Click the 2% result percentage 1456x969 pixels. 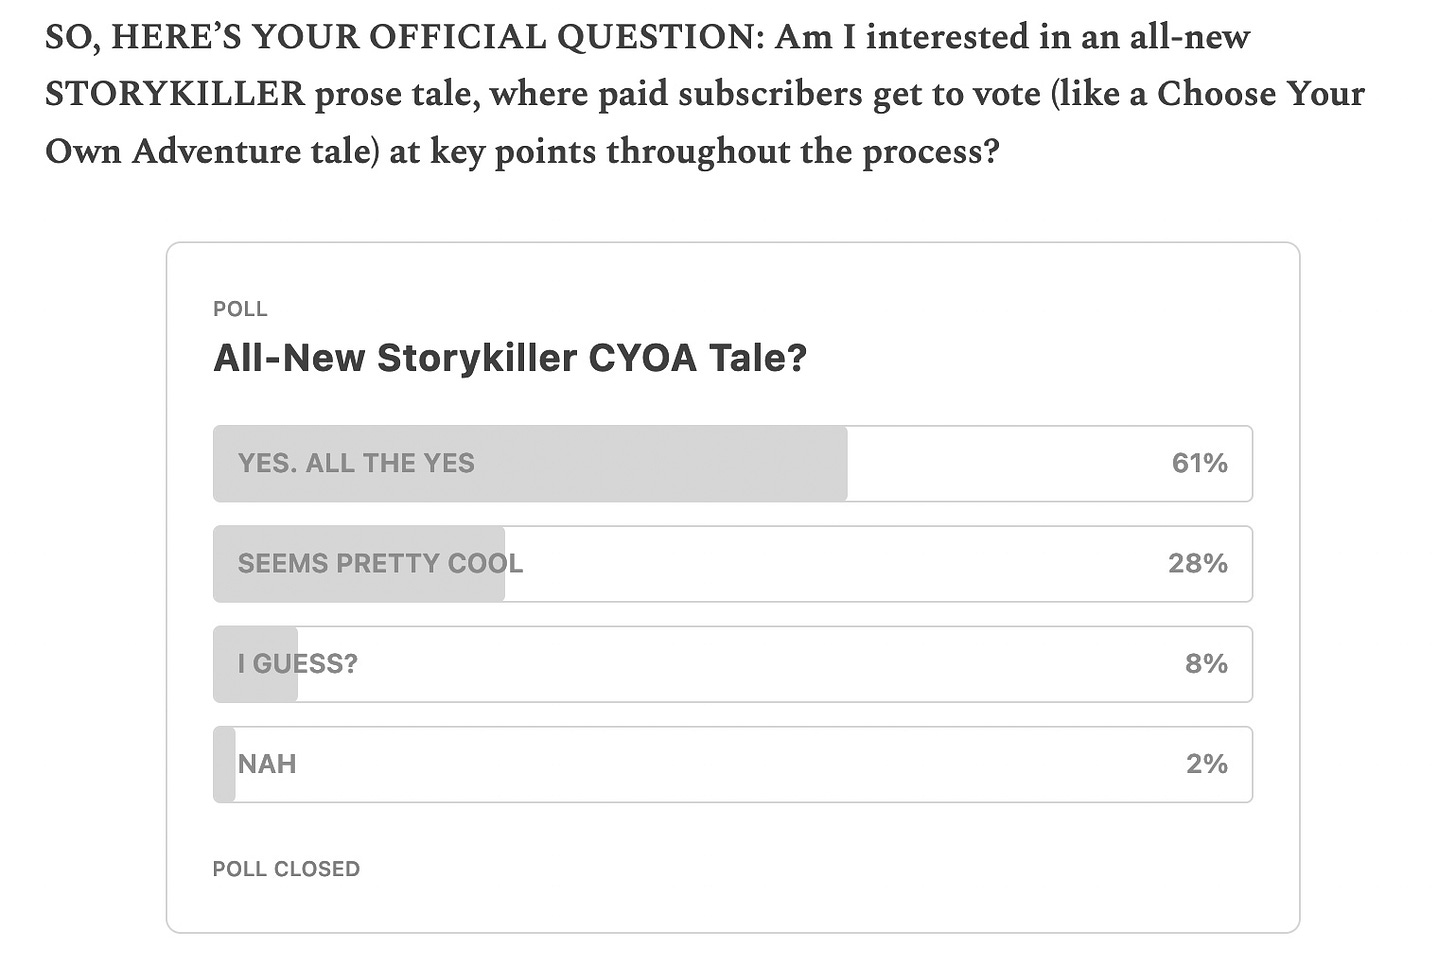click(x=1206, y=763)
